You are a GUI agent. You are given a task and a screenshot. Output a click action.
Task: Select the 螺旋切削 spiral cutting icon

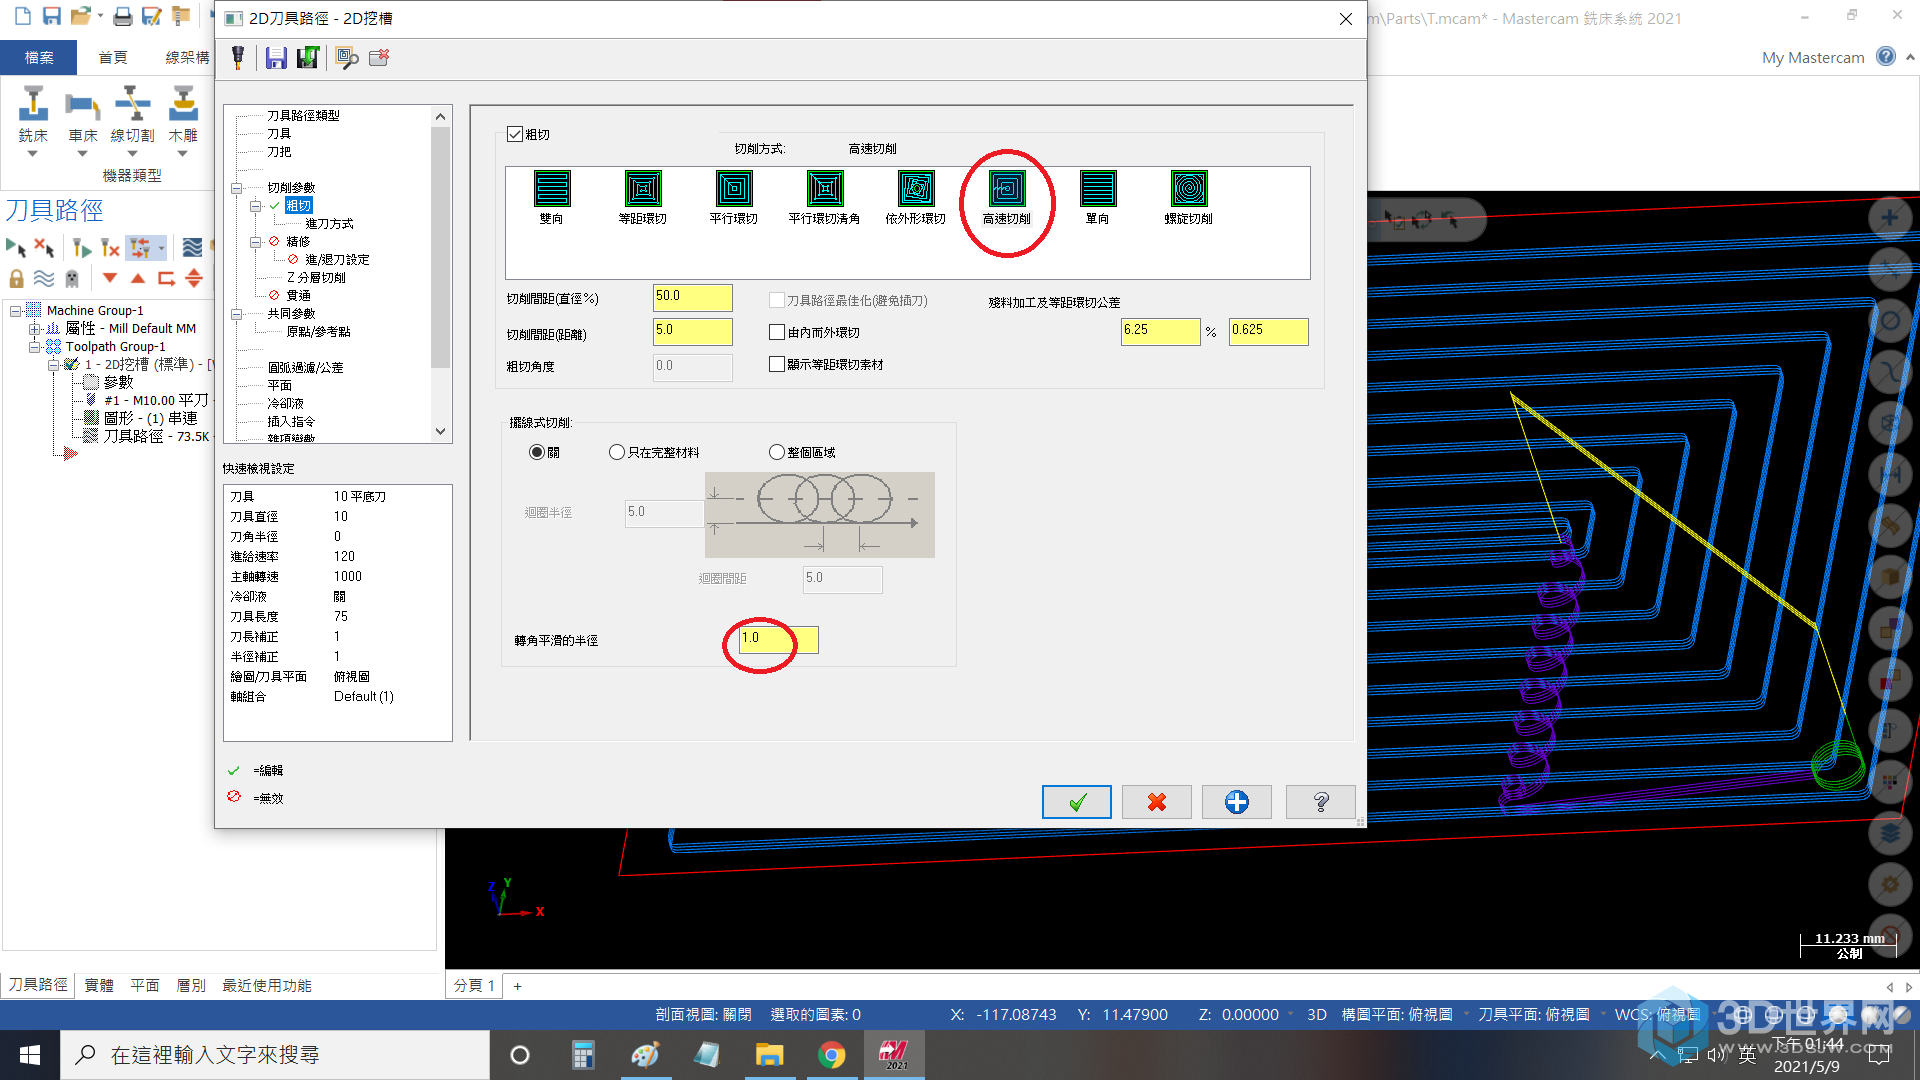point(1189,189)
